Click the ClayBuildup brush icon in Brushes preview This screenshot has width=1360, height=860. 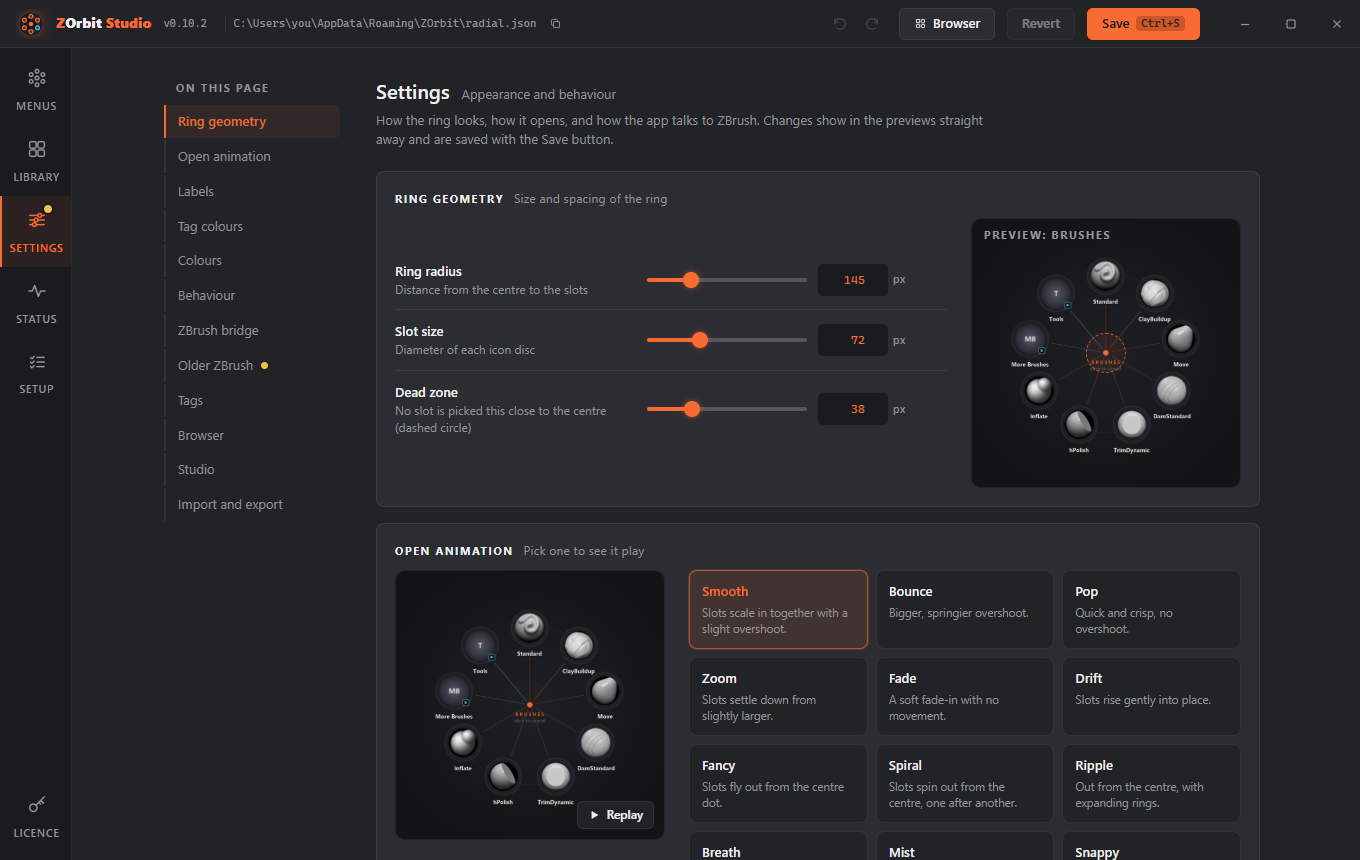[1155, 293]
